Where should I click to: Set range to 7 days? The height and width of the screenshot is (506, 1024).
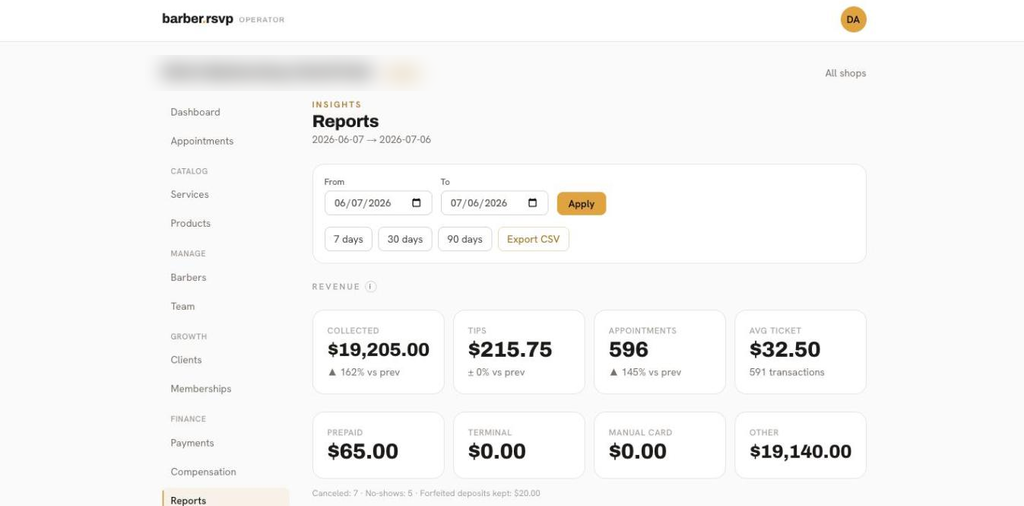pyautogui.click(x=348, y=239)
